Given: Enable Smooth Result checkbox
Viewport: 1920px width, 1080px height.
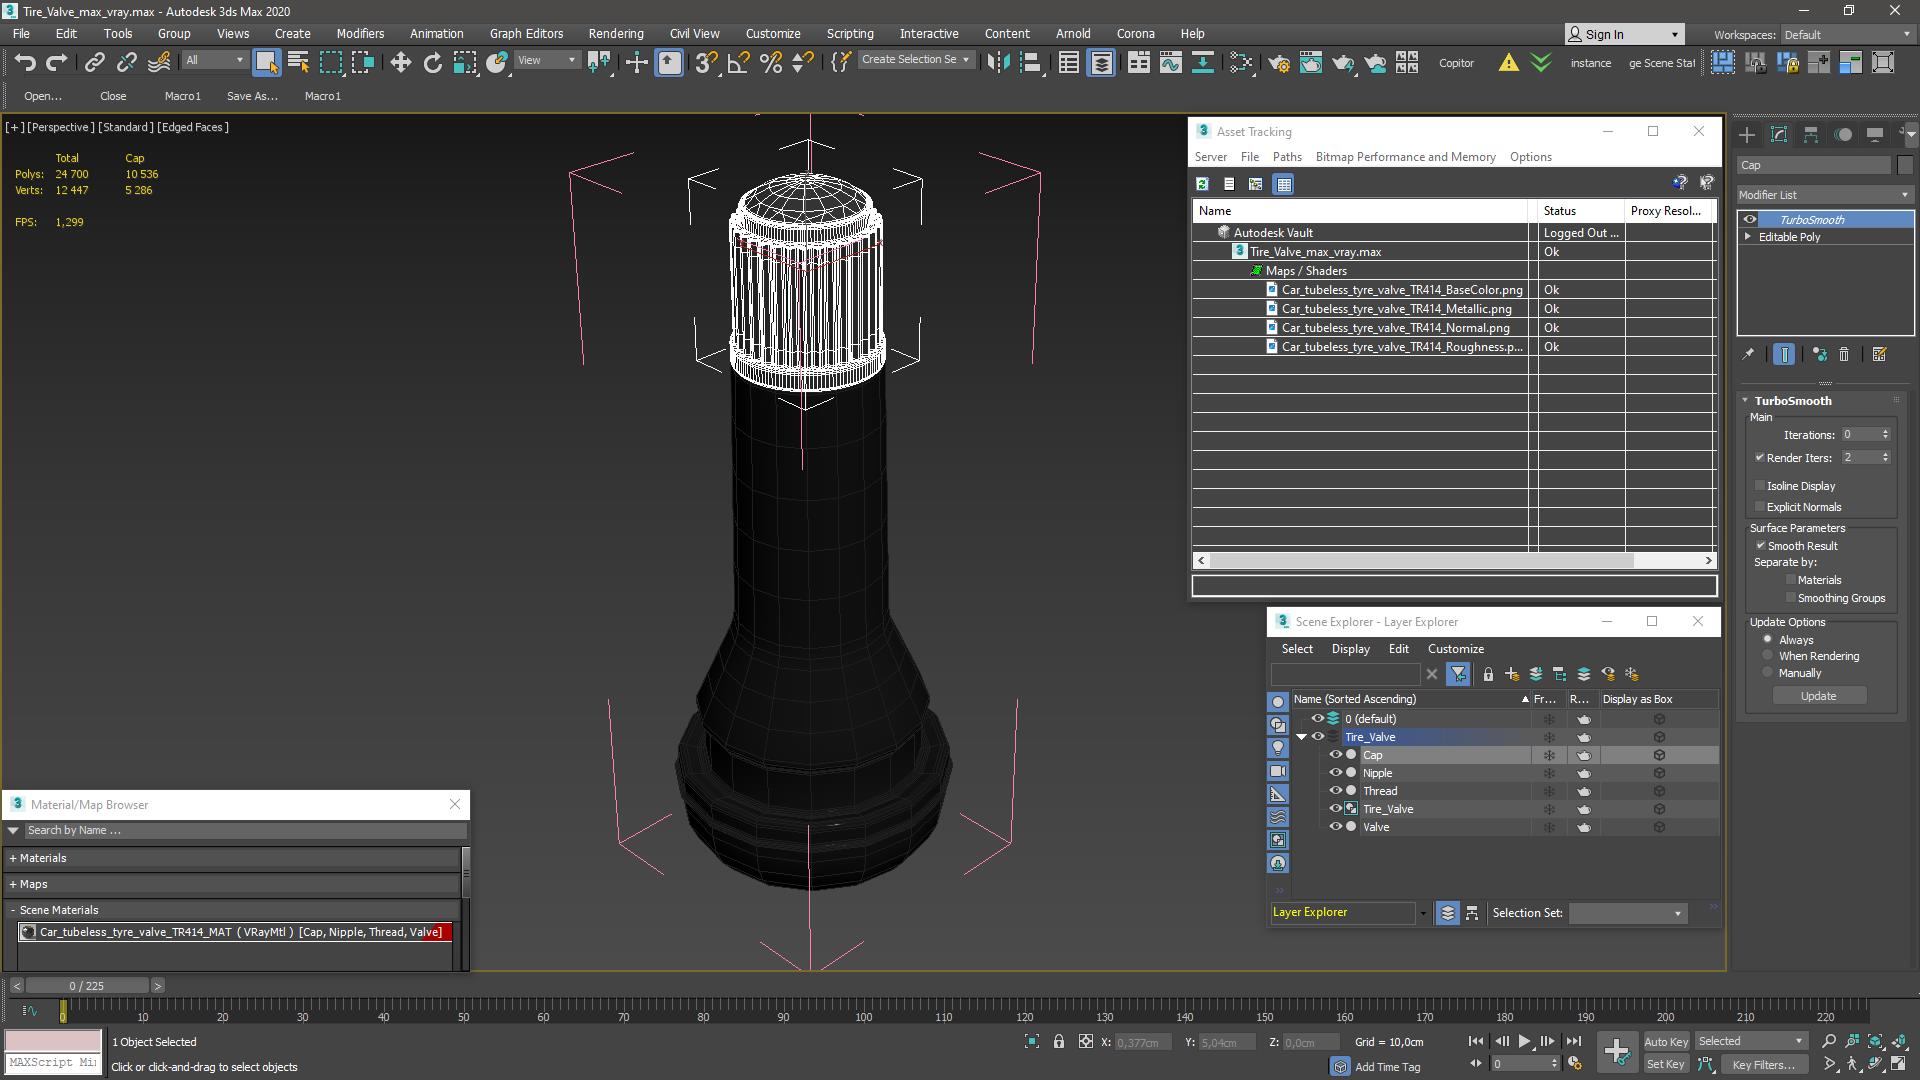Looking at the screenshot, I should click(1762, 545).
